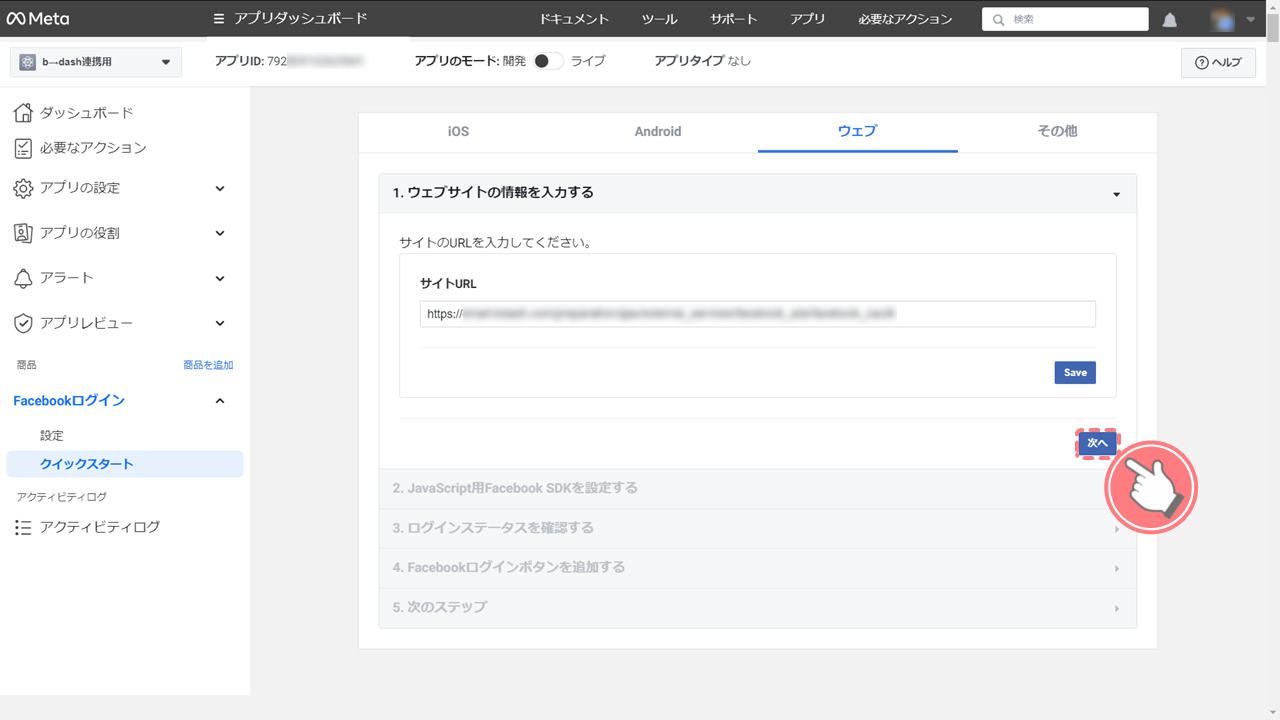1280x720 pixels.
Task: Click the アプリの設定 gear icon
Action: pos(23,188)
